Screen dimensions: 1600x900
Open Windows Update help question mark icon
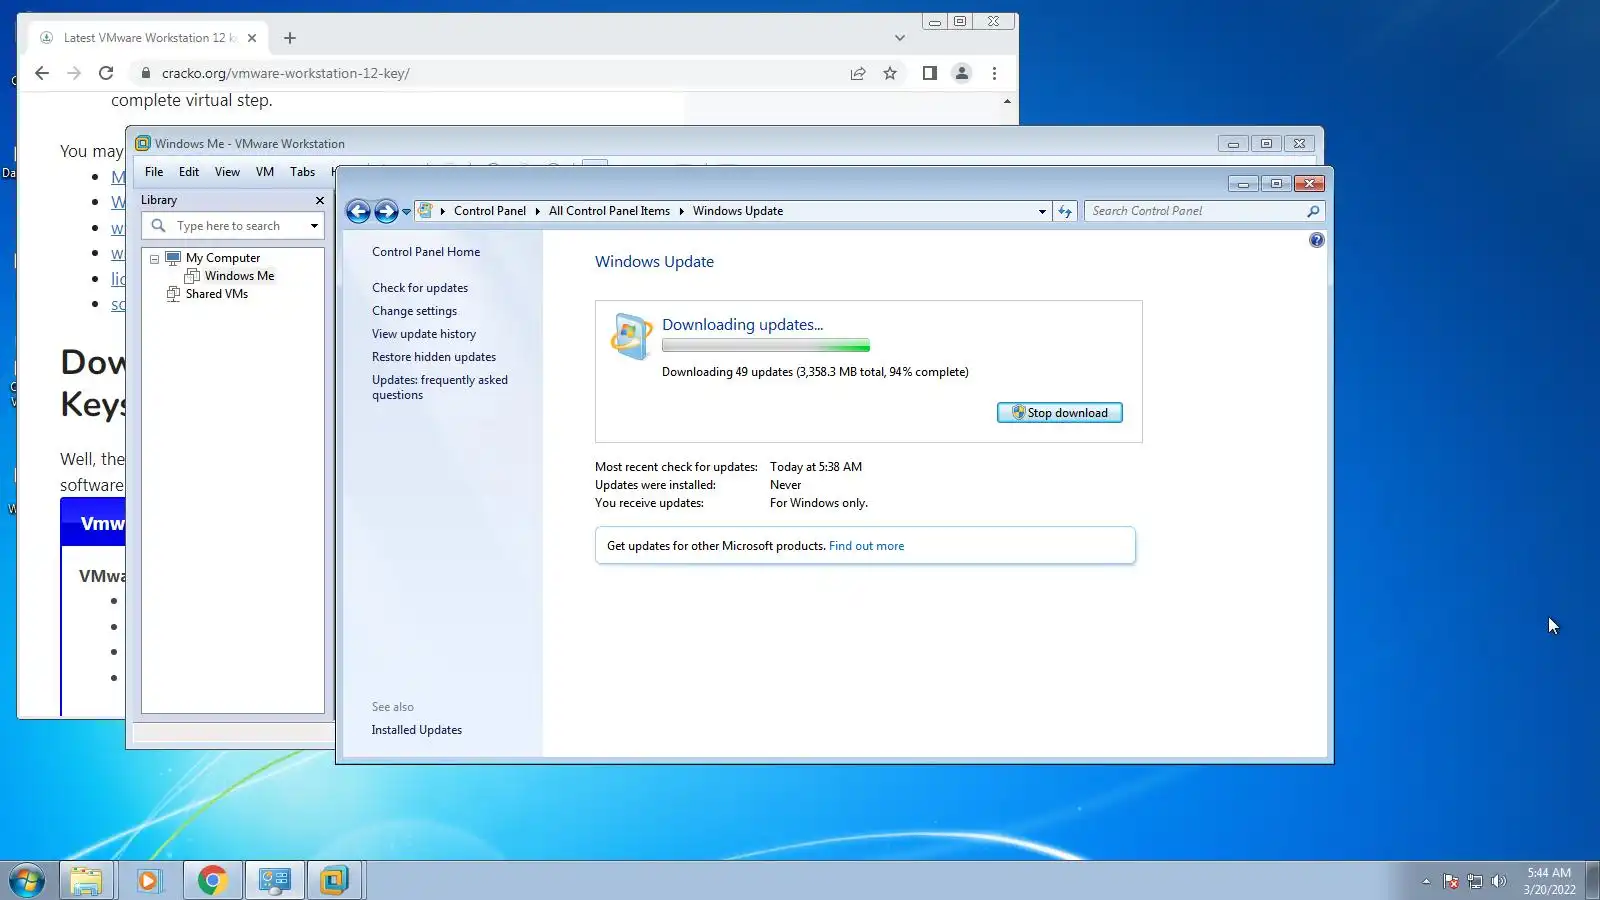click(1317, 240)
